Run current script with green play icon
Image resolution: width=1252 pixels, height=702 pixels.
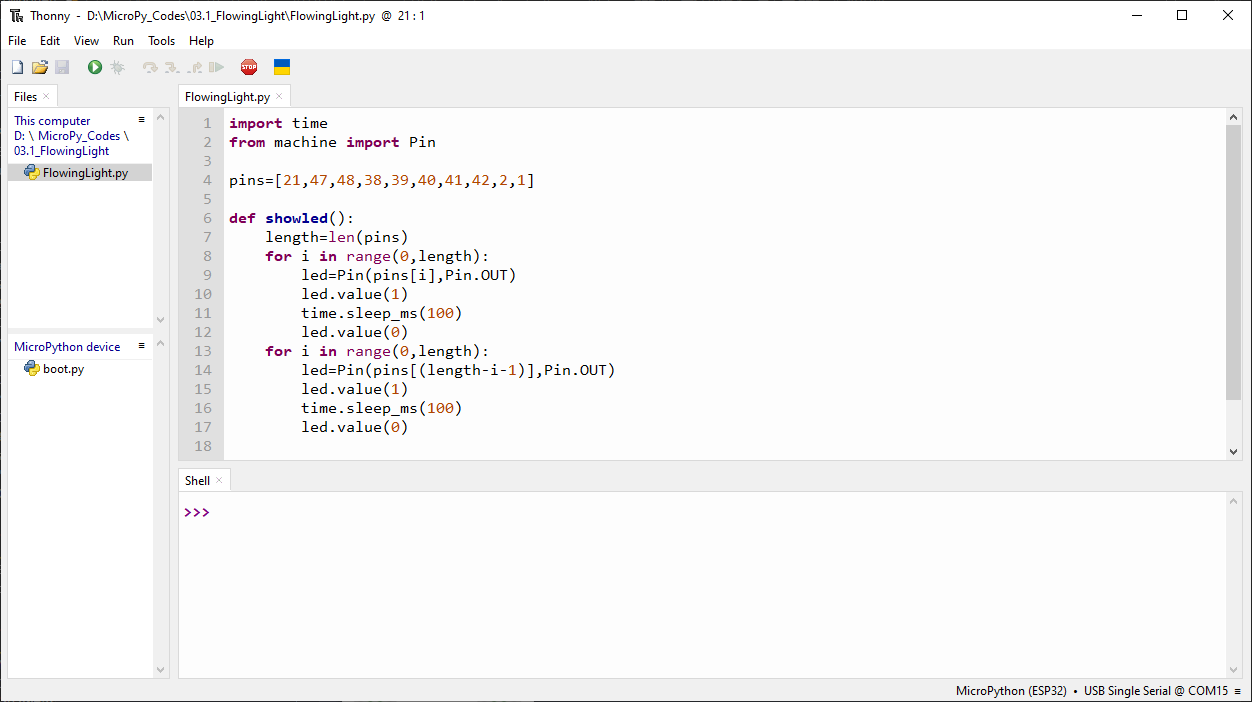(x=95, y=67)
